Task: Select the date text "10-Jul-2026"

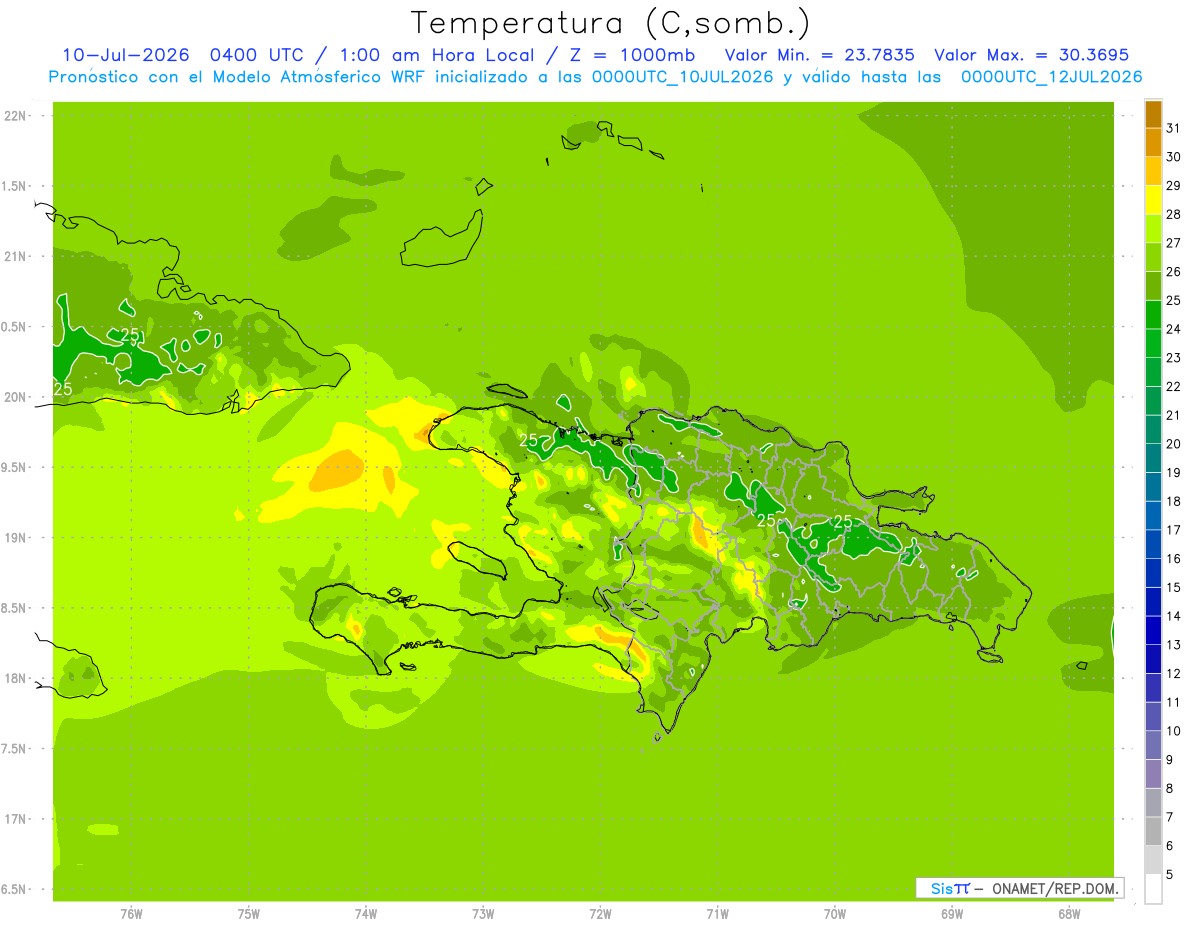Action: 126,55
